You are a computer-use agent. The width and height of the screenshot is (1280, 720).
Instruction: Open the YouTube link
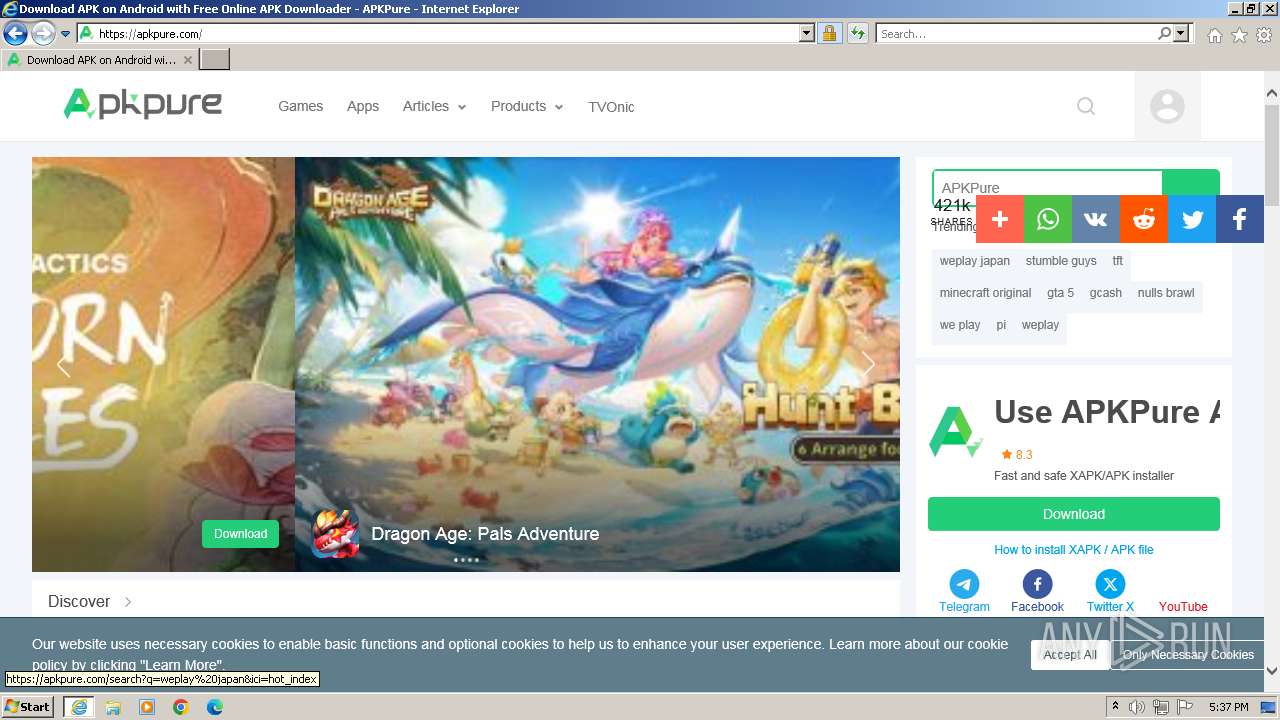coord(1183,606)
